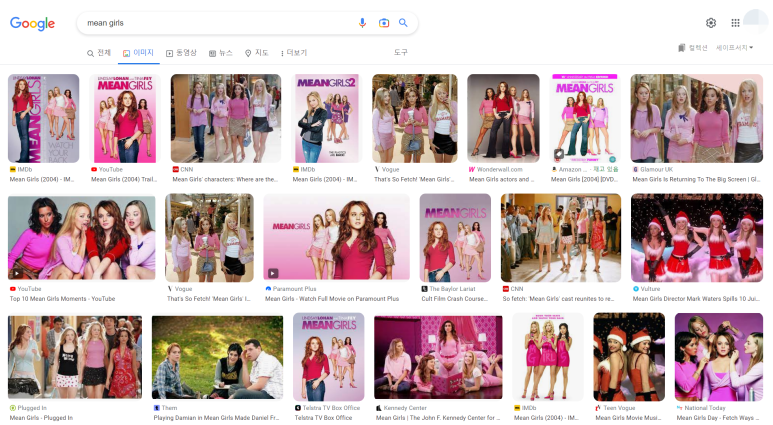
Task: Open the Glamour UK big screen thumbnail
Action: pos(697,118)
